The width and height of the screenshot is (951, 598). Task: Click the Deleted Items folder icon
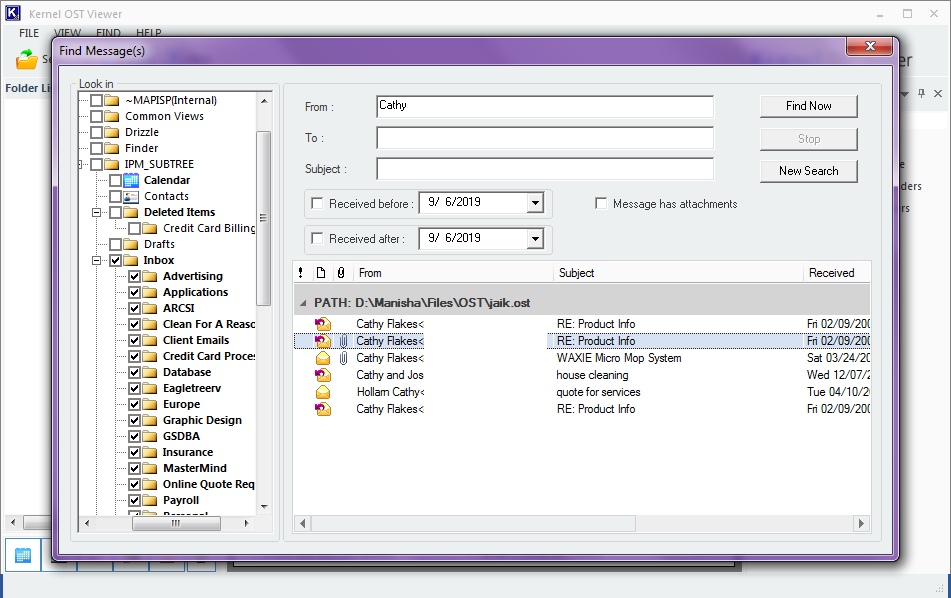point(131,212)
